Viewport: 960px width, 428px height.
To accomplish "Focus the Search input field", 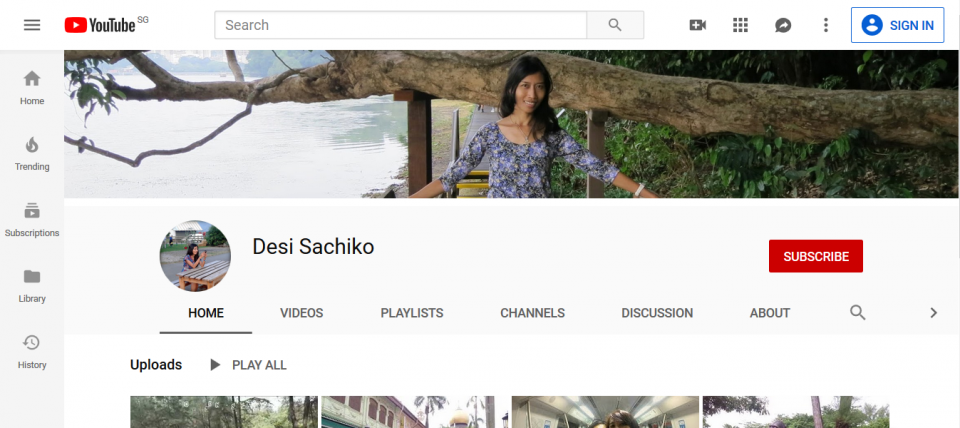I will (x=400, y=25).
